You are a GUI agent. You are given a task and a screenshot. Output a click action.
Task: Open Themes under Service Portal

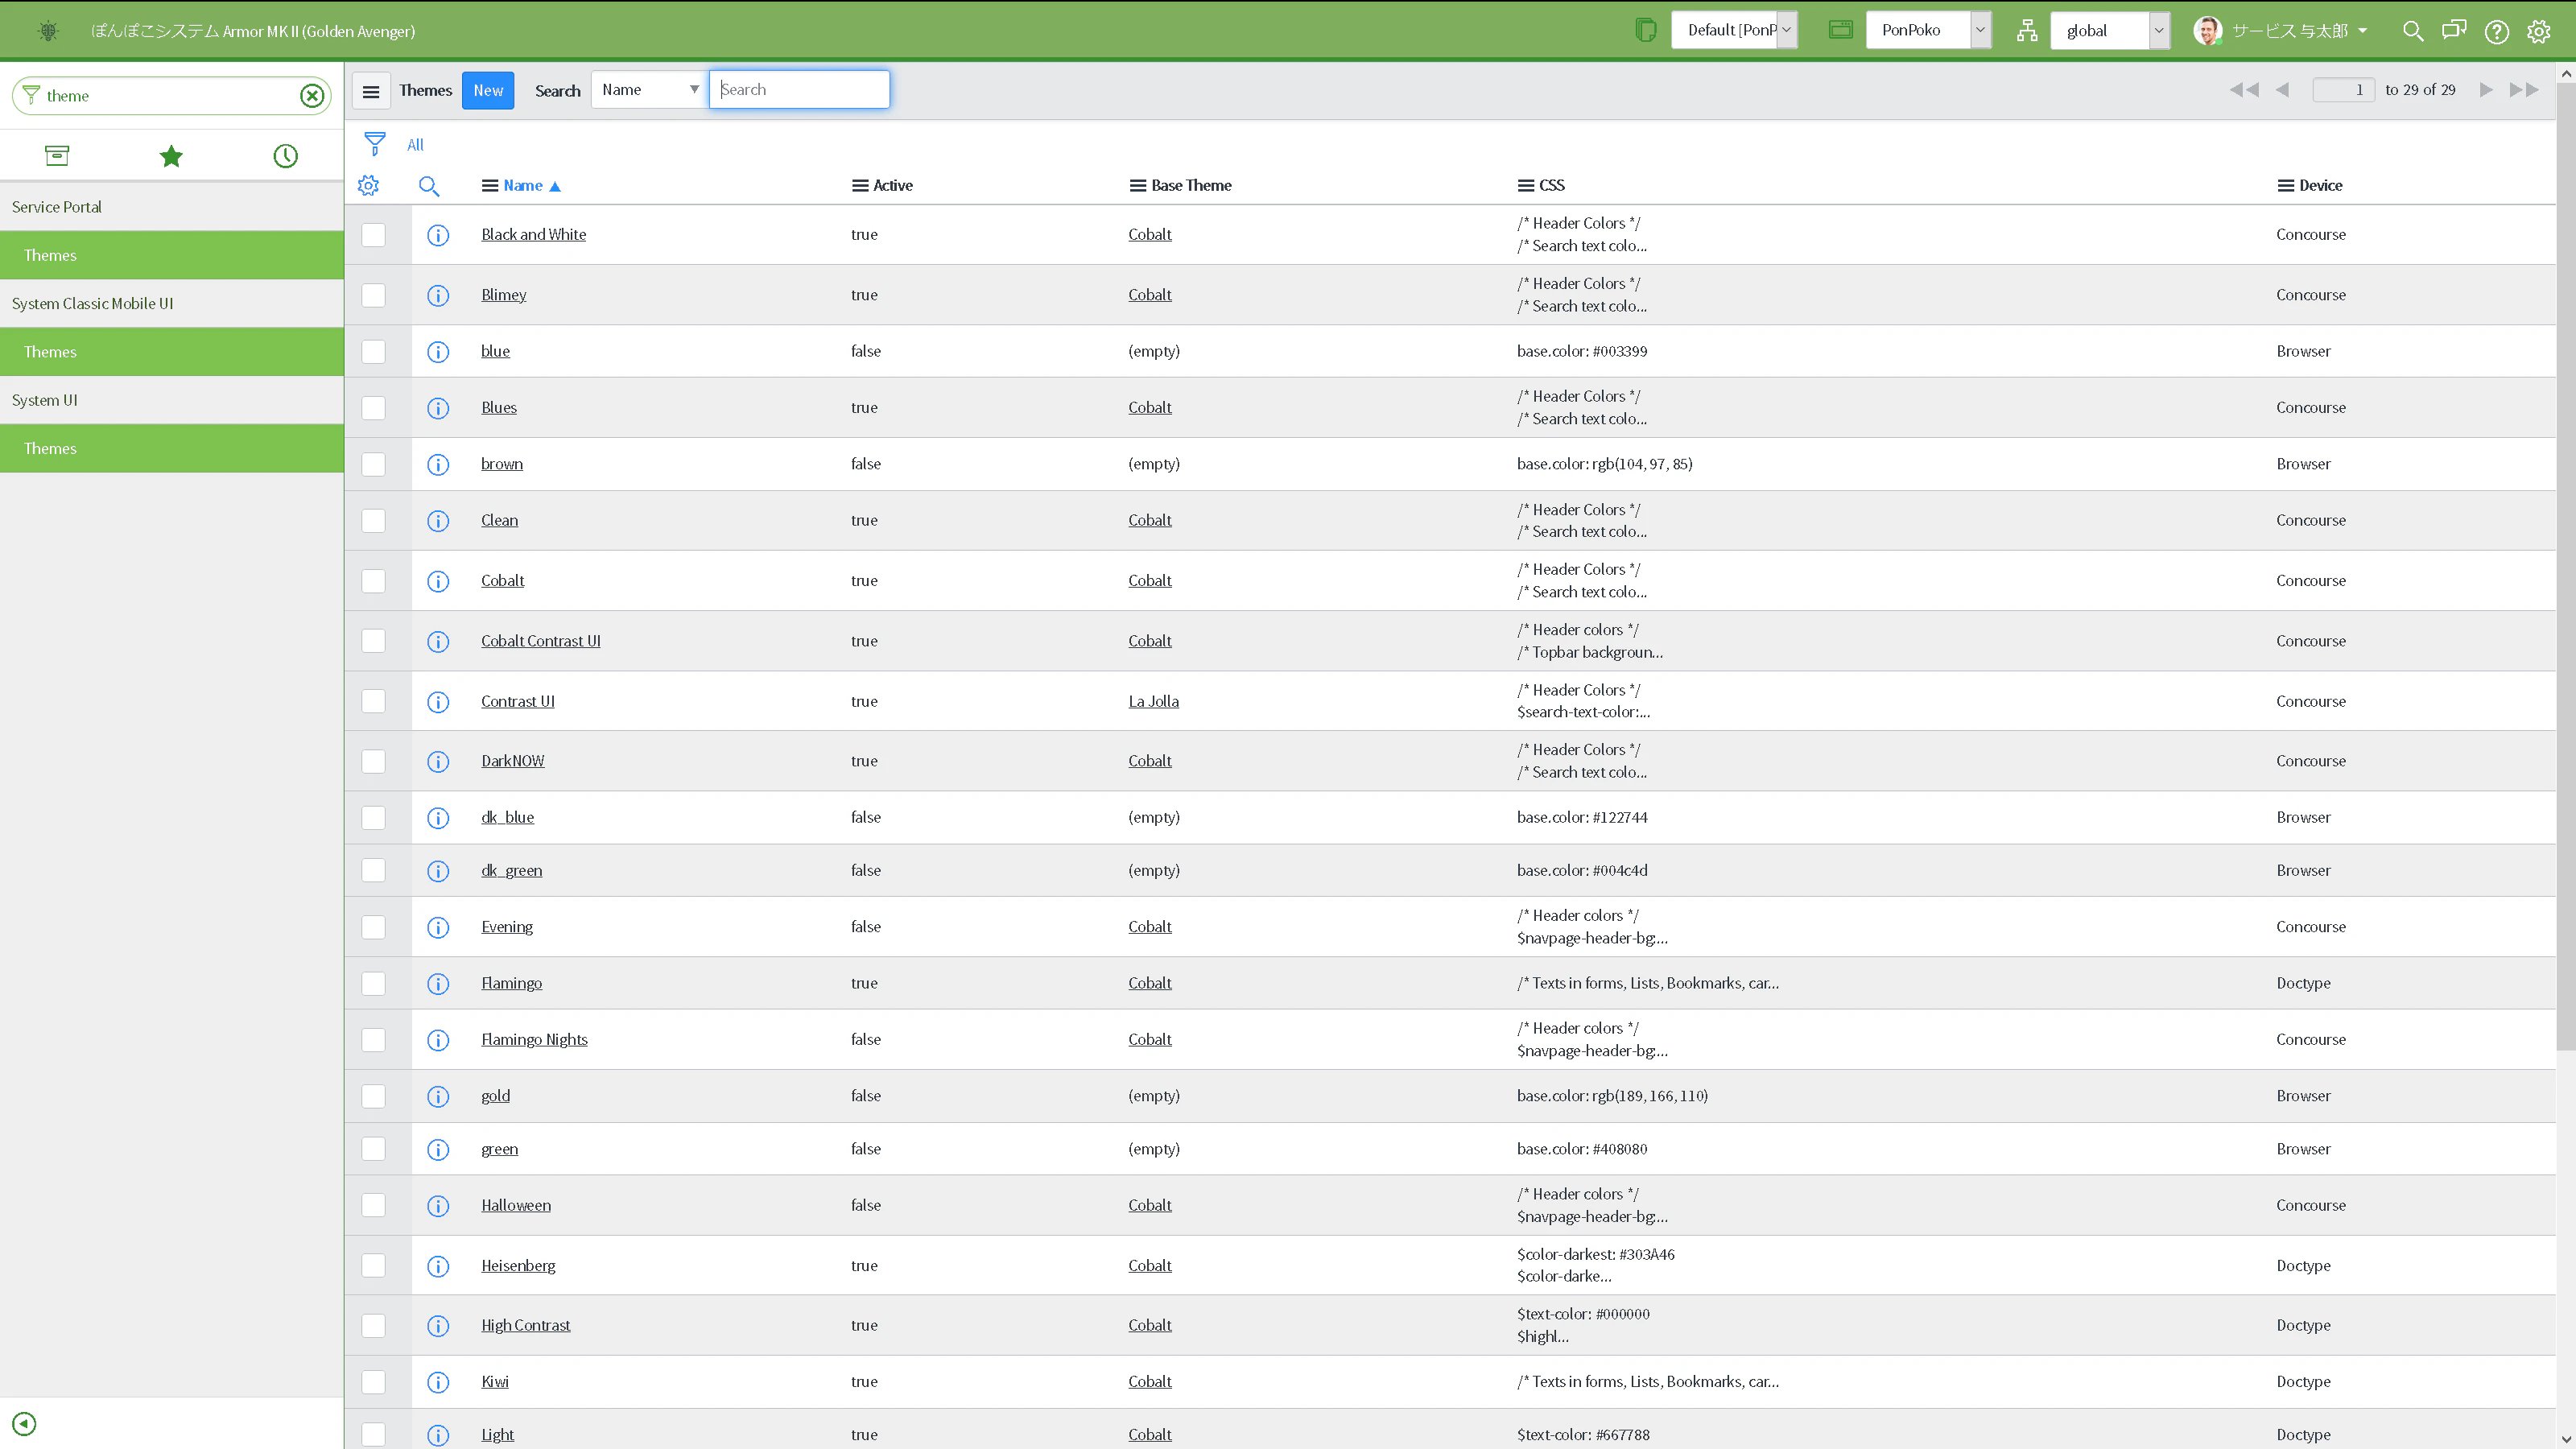tap(172, 255)
